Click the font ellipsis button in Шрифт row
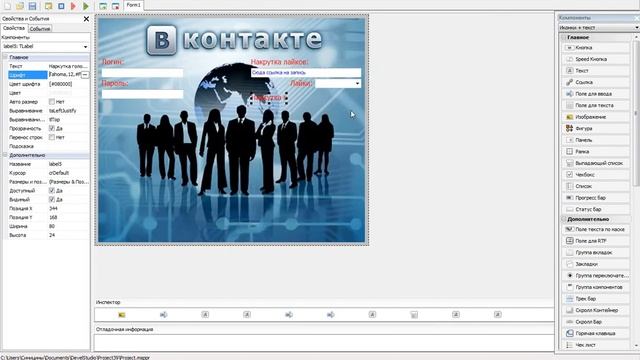This screenshot has height=360, width=640. click(x=85, y=75)
